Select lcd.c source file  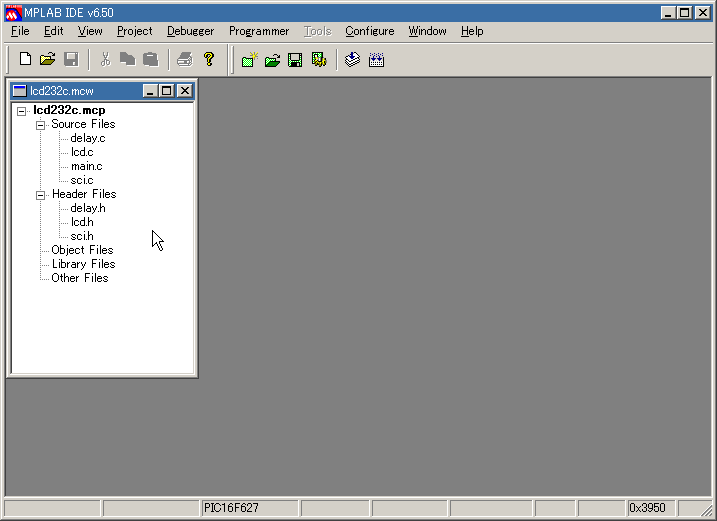tap(82, 152)
